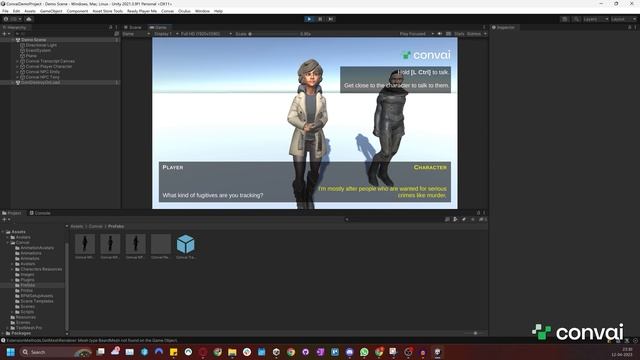
Task: Switch to the Scene tab
Action: (133, 27)
